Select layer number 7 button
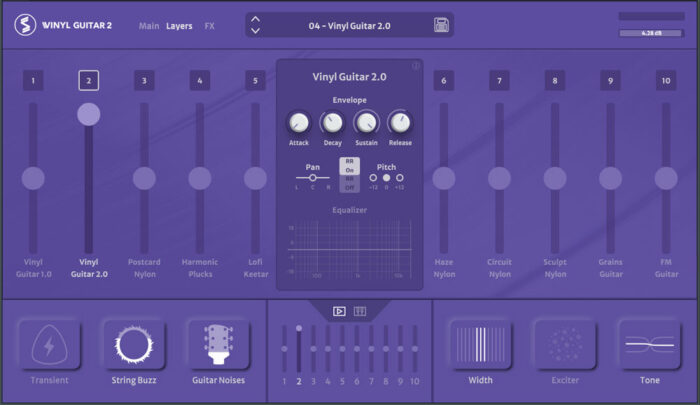The image size is (700, 405). 499,80
